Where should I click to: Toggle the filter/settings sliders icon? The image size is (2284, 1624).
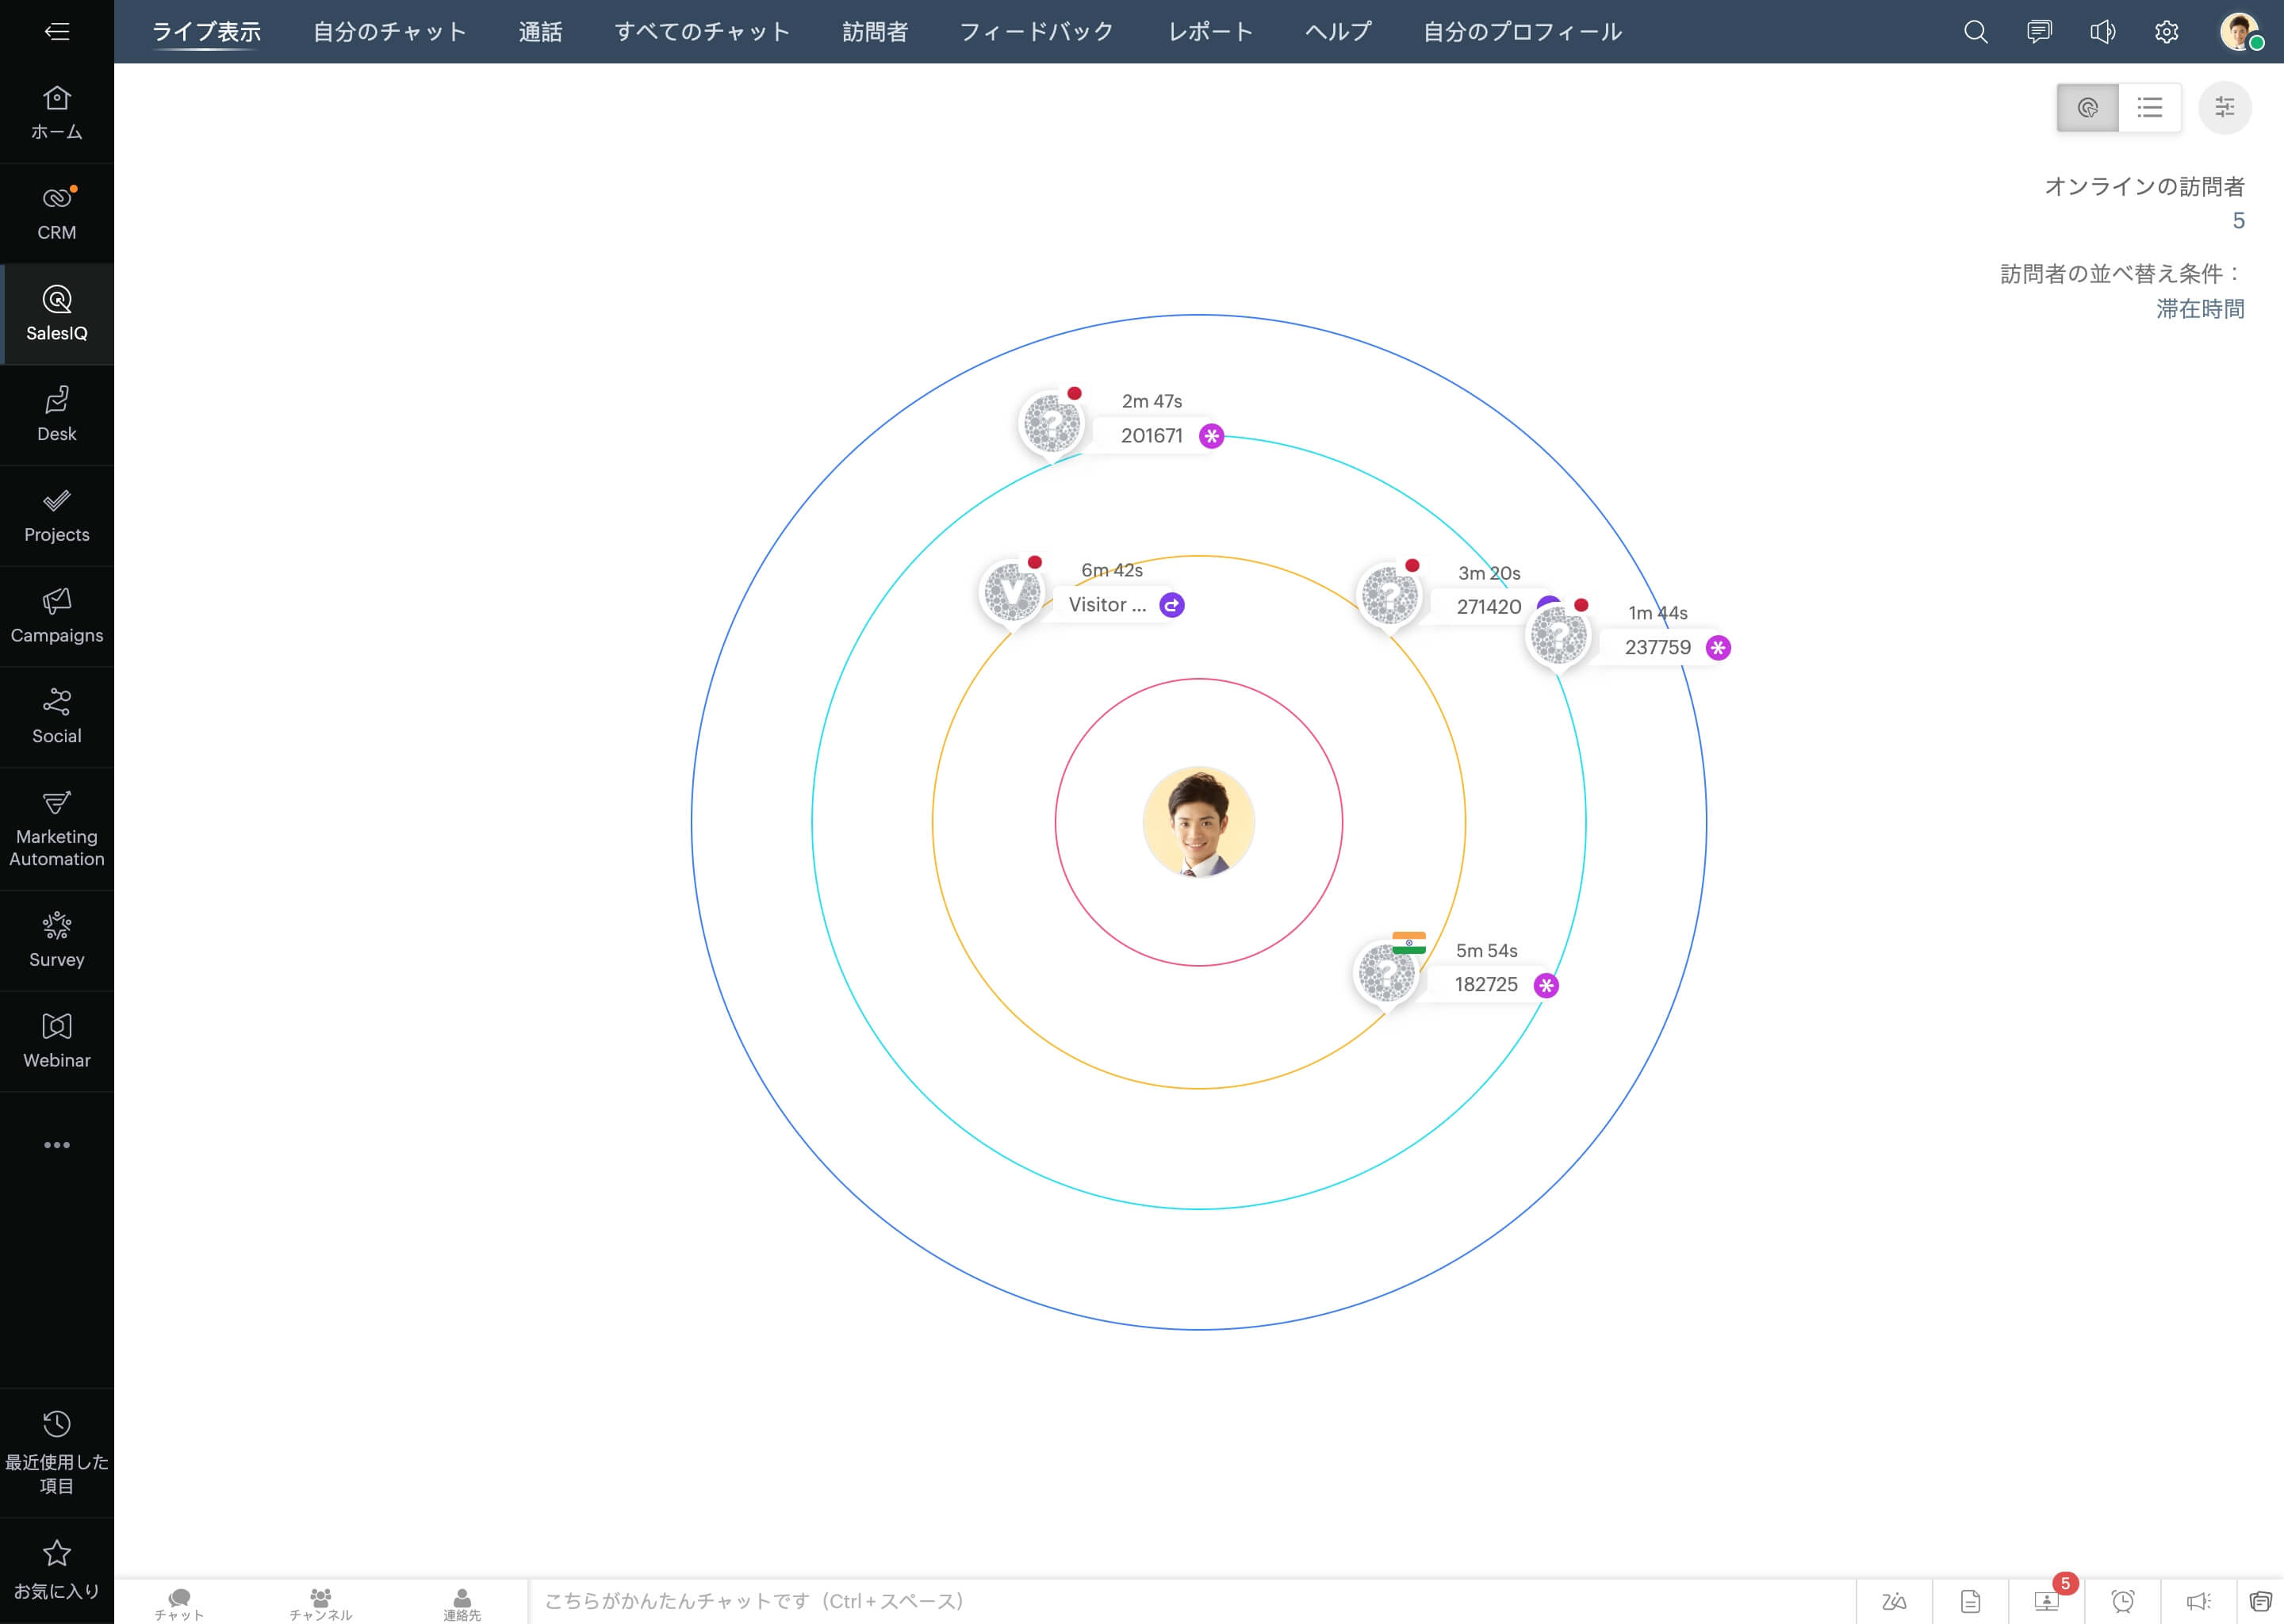(2222, 107)
